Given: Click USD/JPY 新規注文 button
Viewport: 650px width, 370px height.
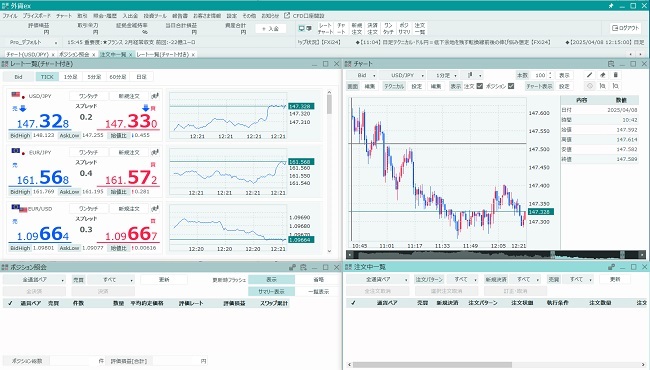Looking at the screenshot, I should point(129,96).
